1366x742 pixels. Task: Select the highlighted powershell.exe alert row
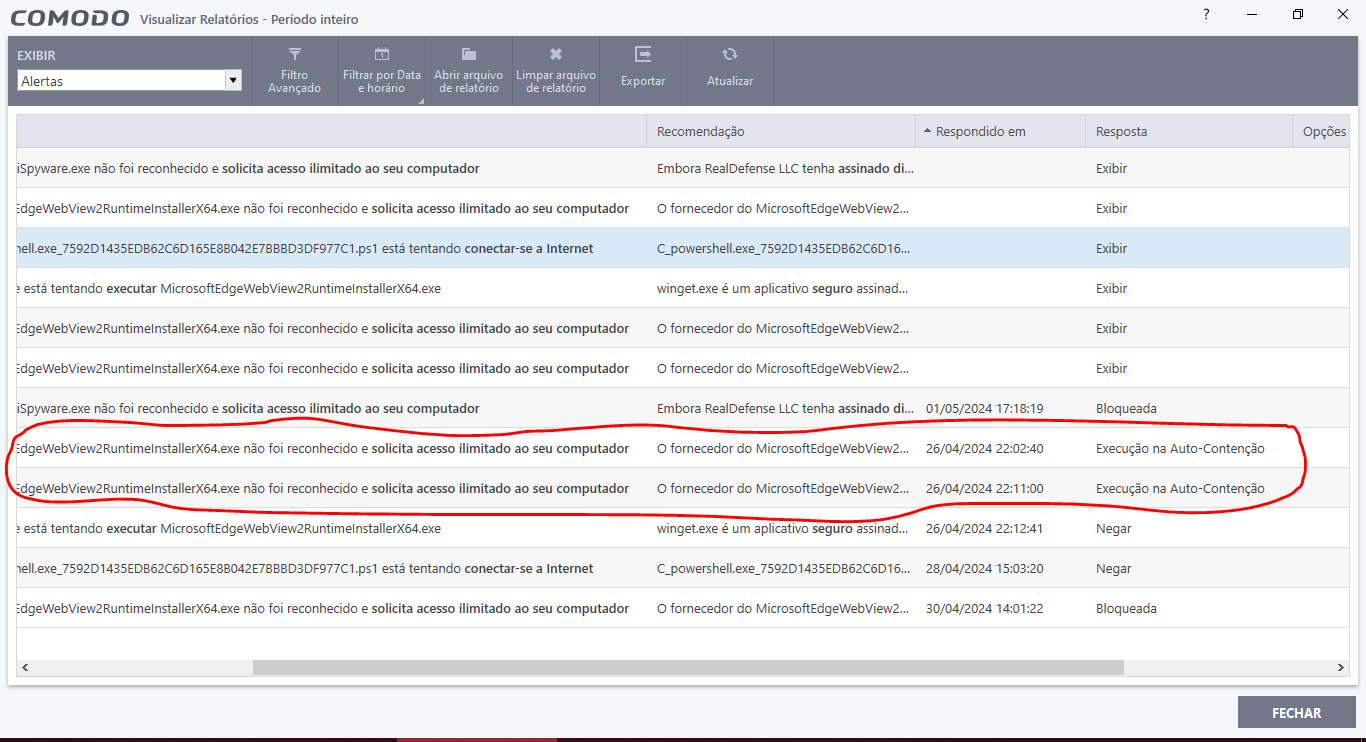coord(400,249)
